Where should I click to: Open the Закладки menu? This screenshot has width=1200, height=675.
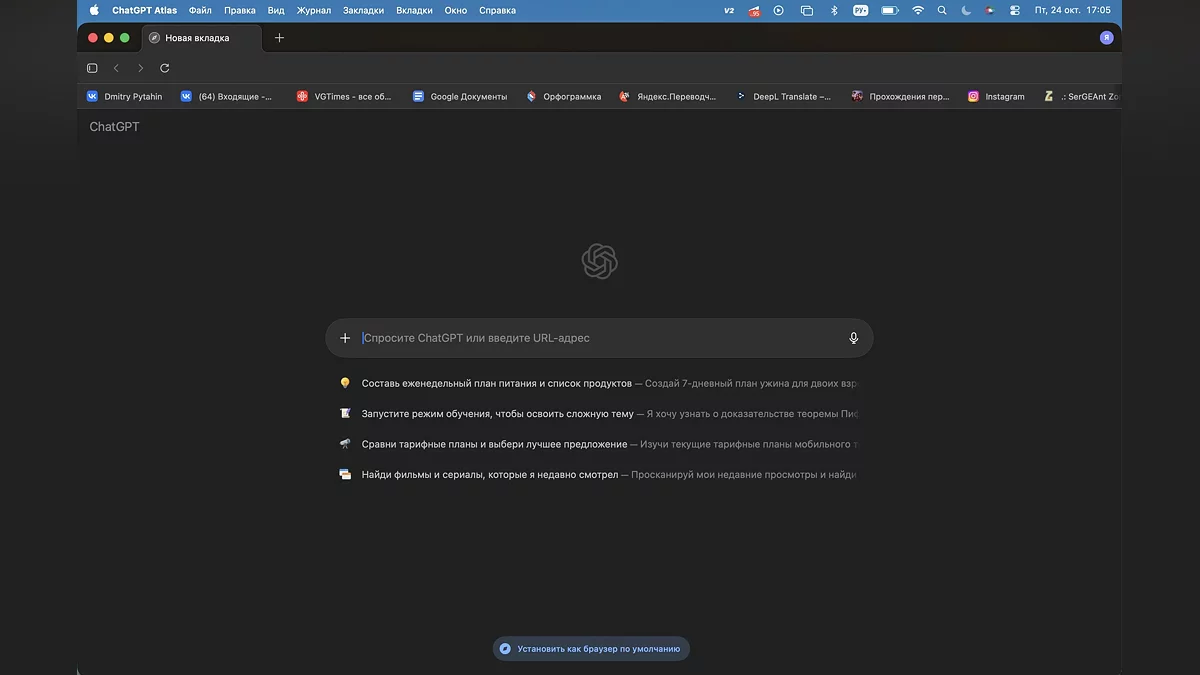(x=364, y=10)
